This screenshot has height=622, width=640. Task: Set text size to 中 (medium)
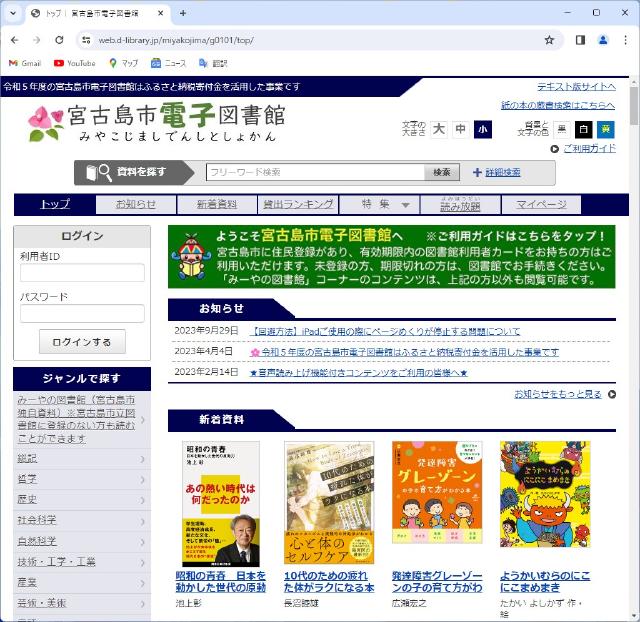(460, 129)
